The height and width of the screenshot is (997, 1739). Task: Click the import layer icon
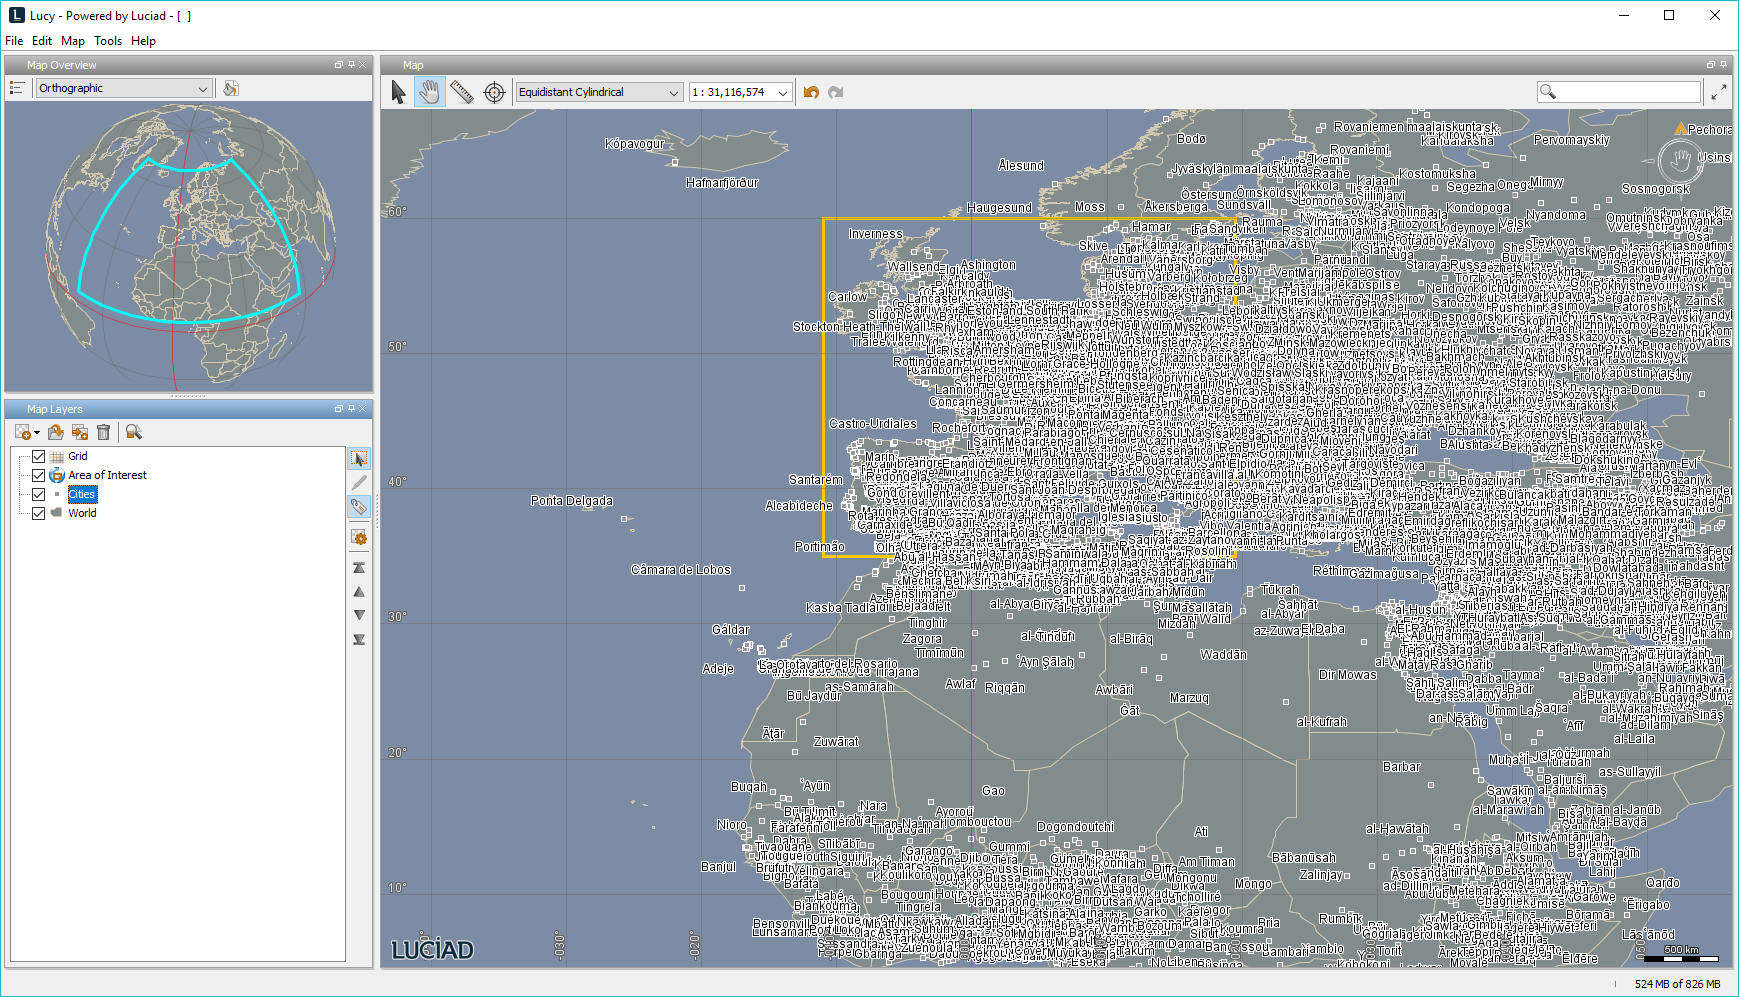point(80,432)
